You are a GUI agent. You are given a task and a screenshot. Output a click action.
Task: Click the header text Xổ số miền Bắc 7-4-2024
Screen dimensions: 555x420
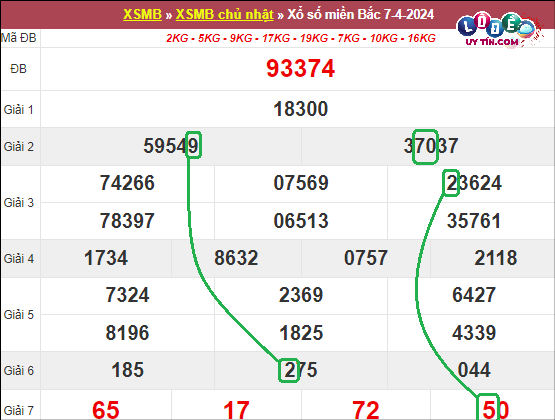coord(360,14)
